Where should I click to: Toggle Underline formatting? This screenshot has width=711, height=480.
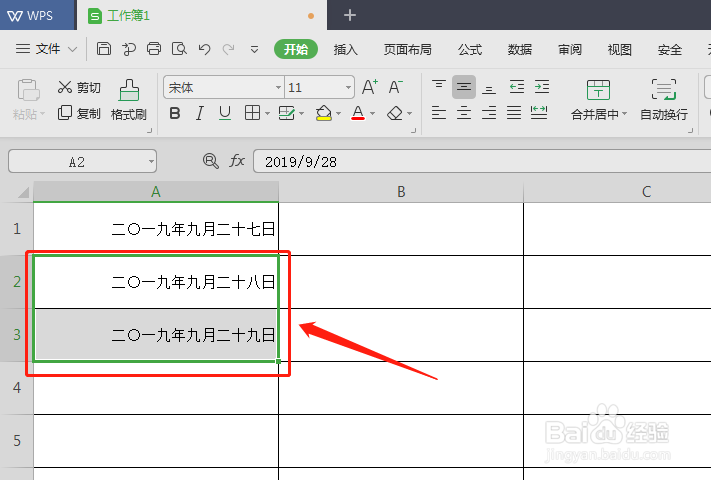(x=225, y=113)
